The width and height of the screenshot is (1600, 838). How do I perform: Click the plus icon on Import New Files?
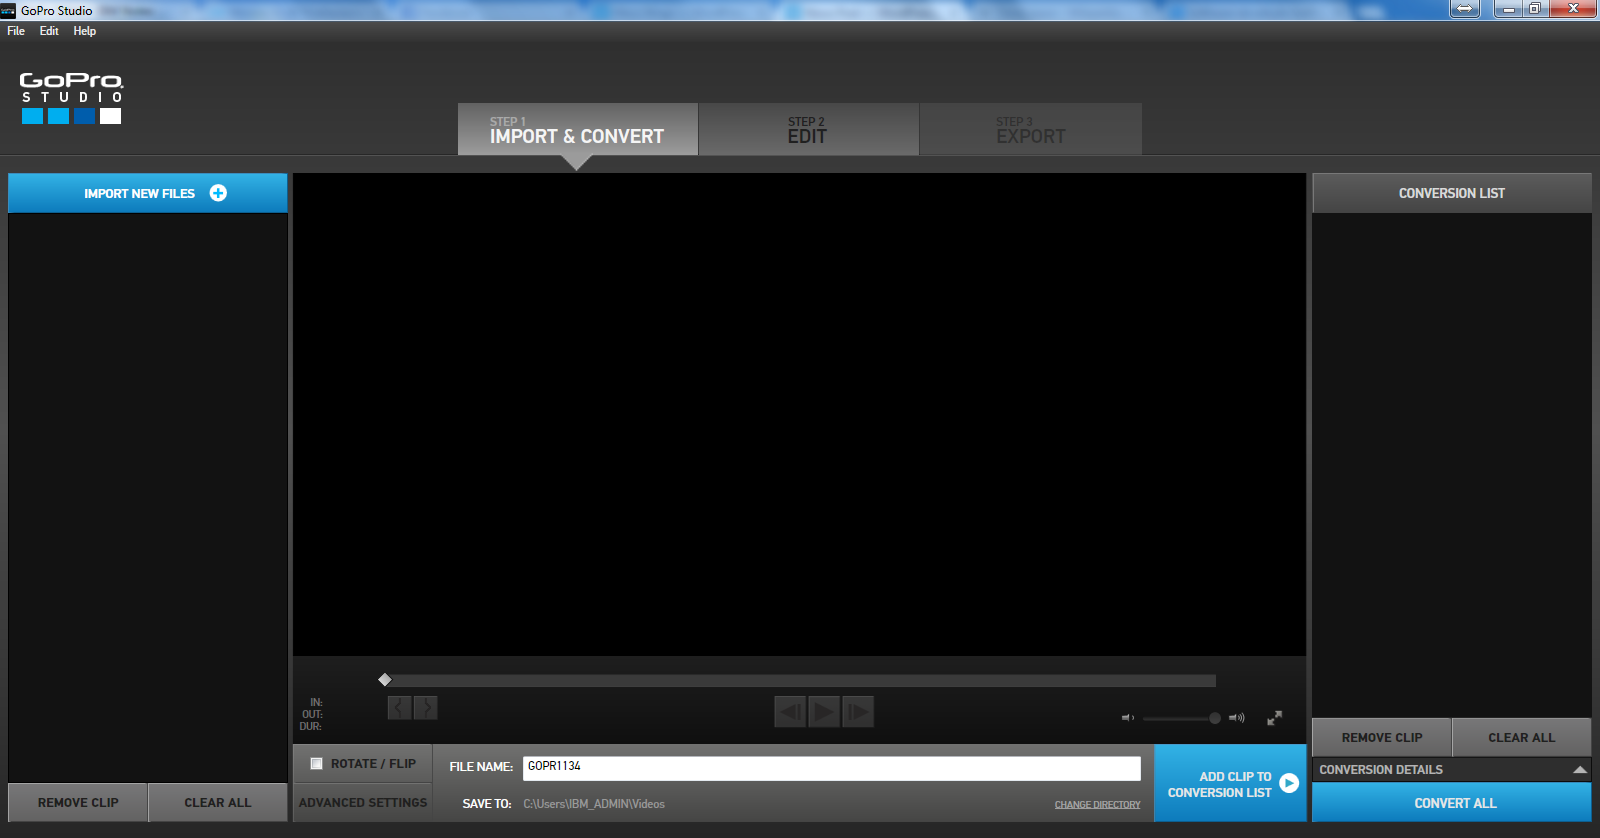pos(218,193)
